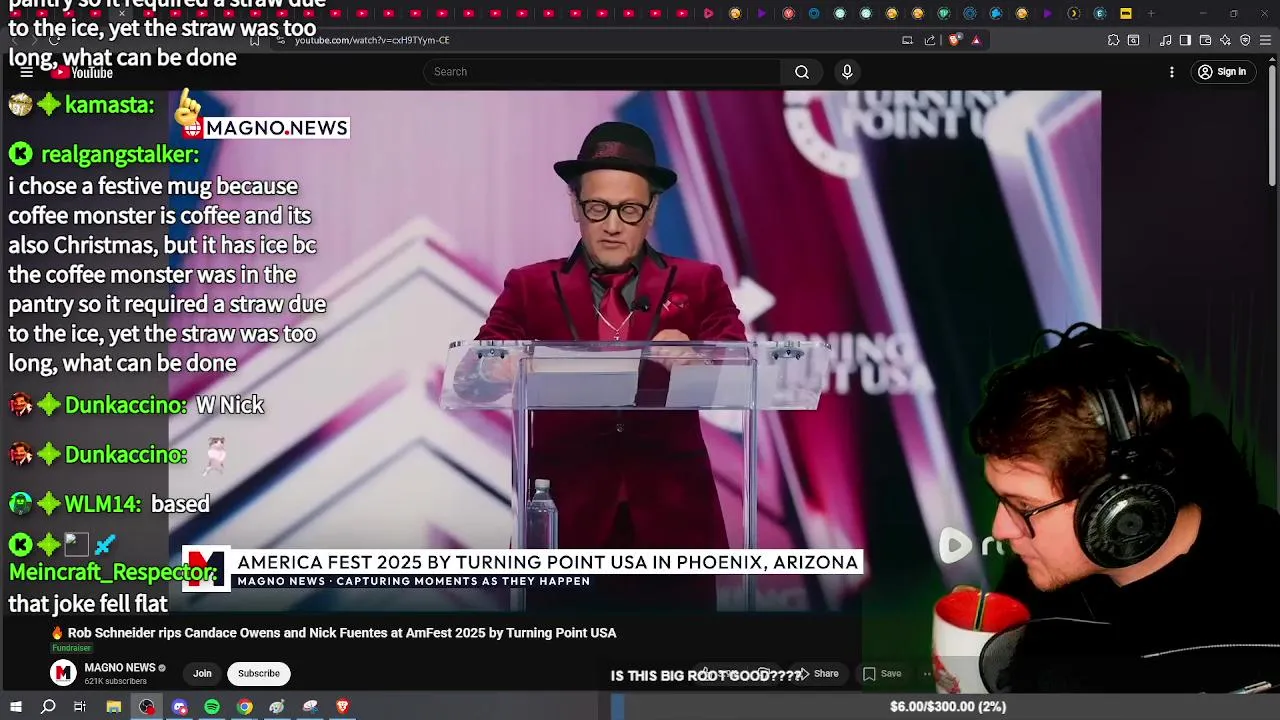Screen dimensions: 1280x720
Task: Switch to the yellow IMDb-style last tab
Action: (1125, 13)
